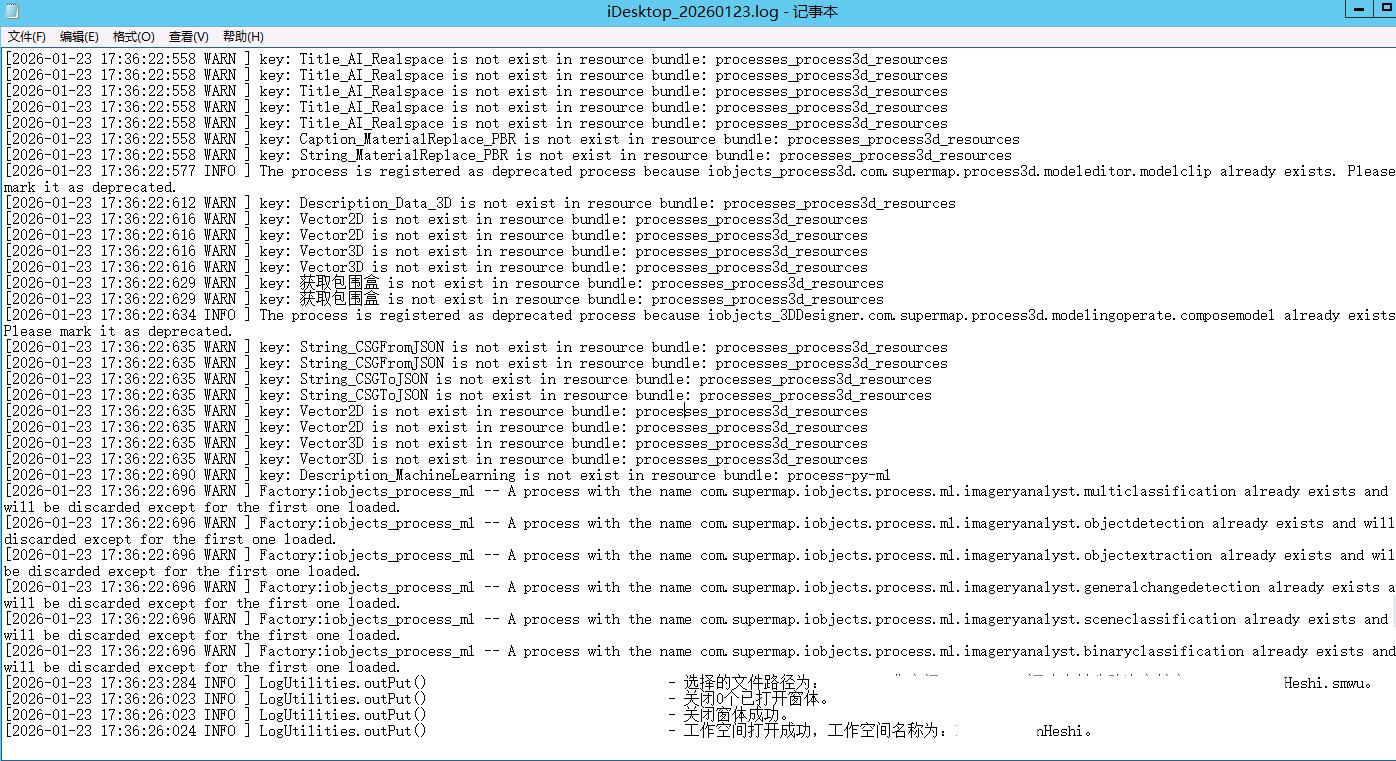Image resolution: width=1396 pixels, height=761 pixels.
Task: Open the 编辑(E) menu
Action: 79,37
